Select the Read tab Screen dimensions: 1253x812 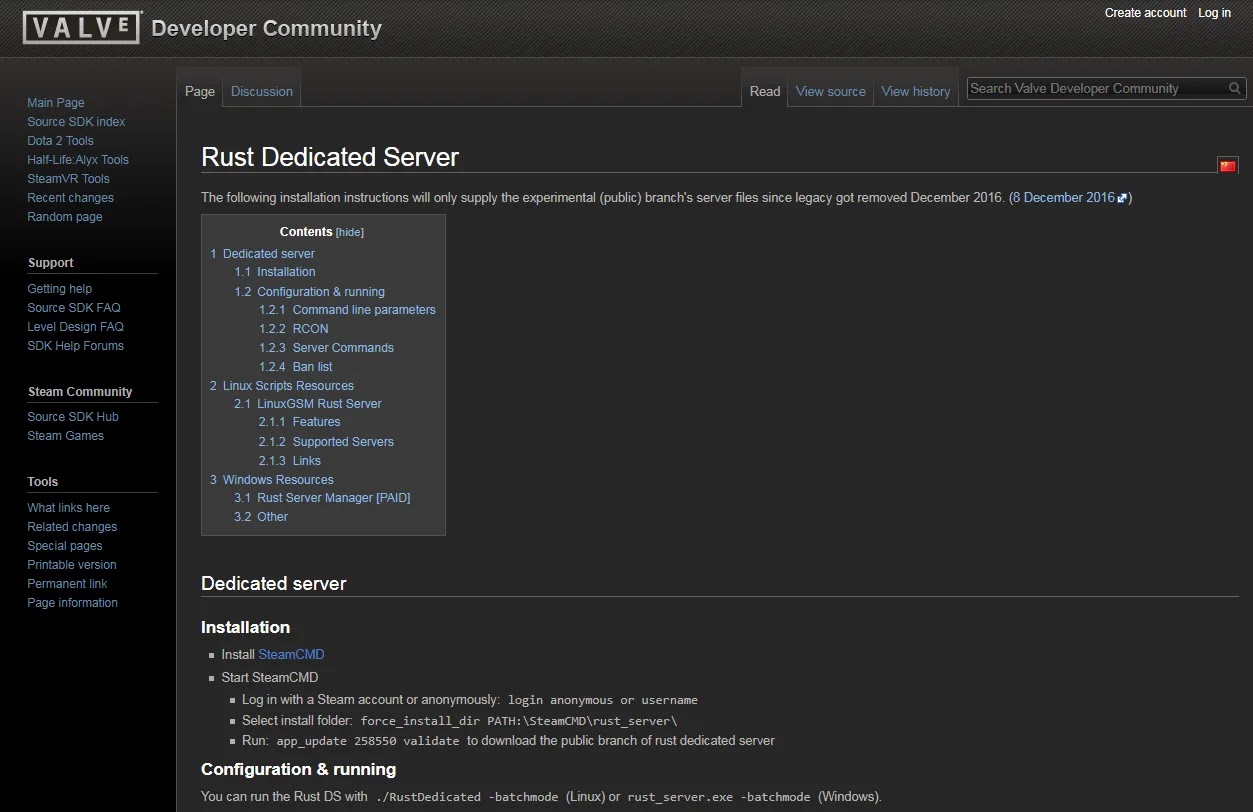point(765,91)
